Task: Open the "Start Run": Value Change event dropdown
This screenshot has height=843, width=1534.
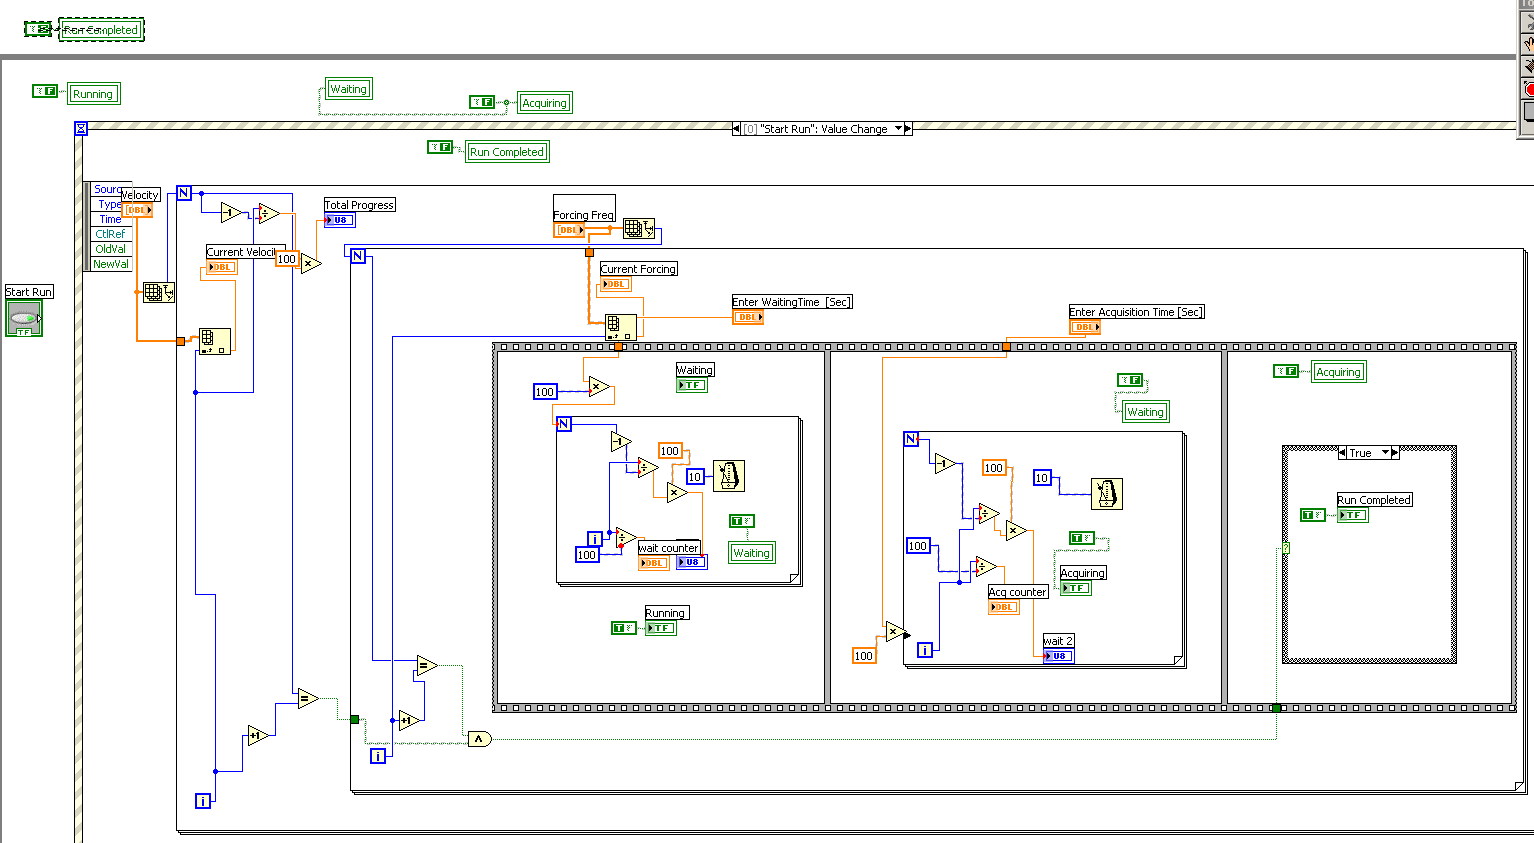Action: (897, 129)
